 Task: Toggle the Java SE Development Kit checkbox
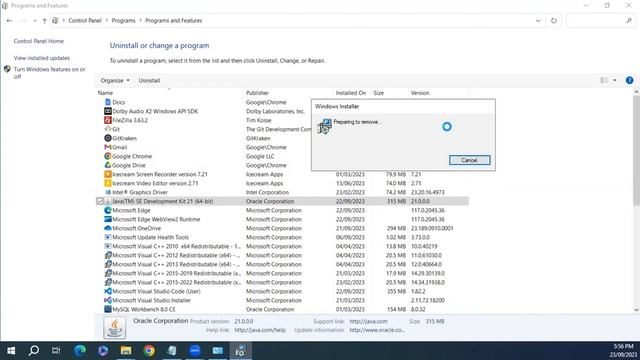(x=100, y=201)
